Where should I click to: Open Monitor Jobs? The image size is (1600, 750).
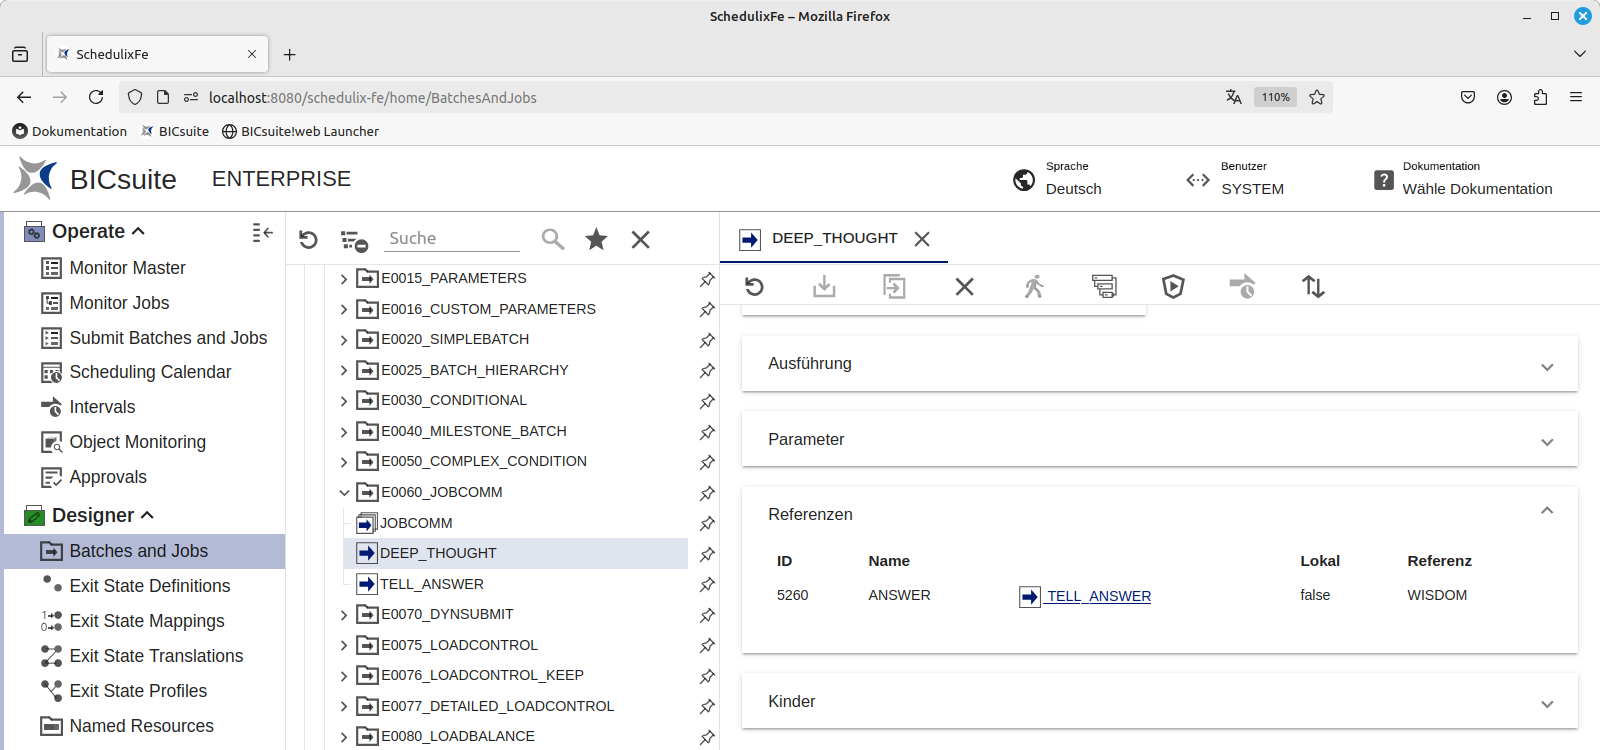[119, 303]
